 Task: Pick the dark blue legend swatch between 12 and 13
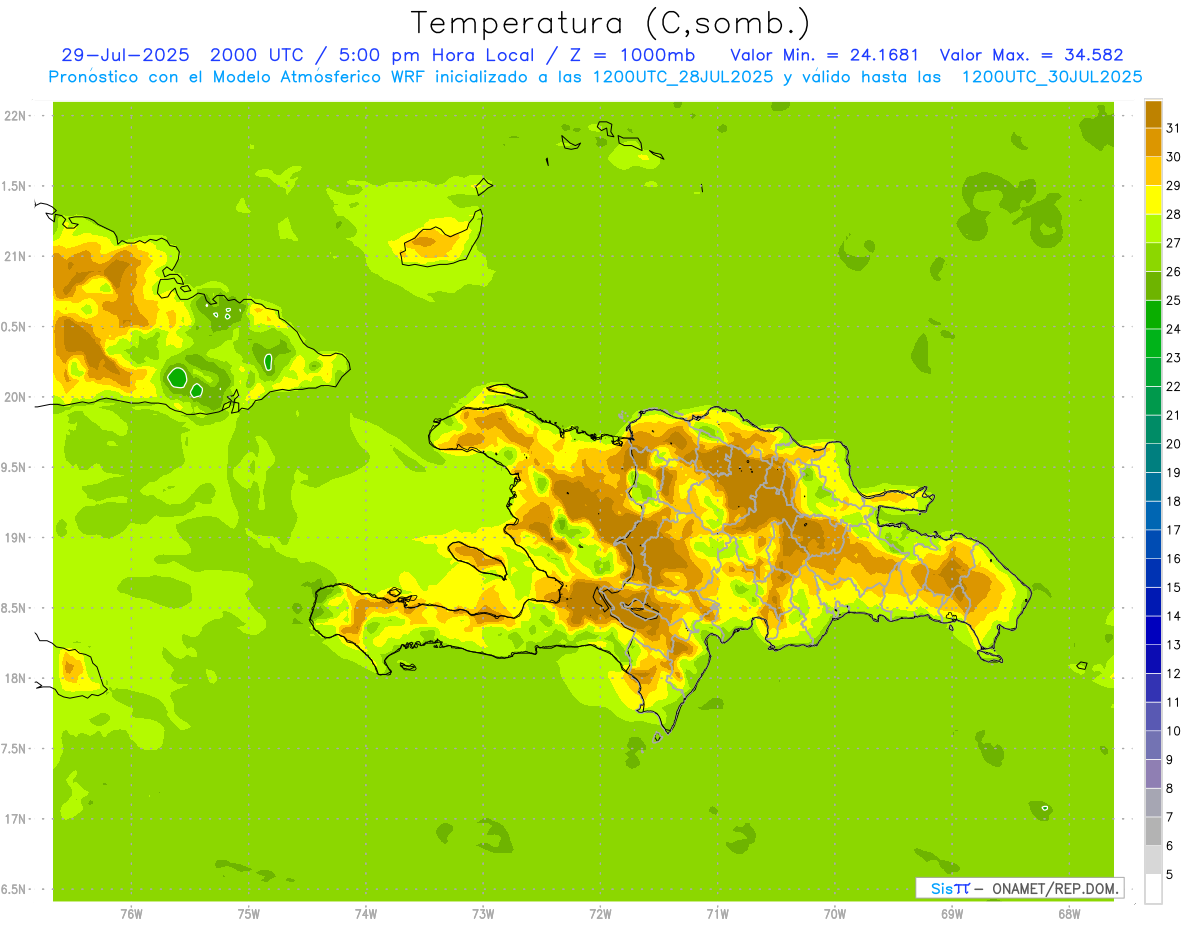(x=1153, y=658)
